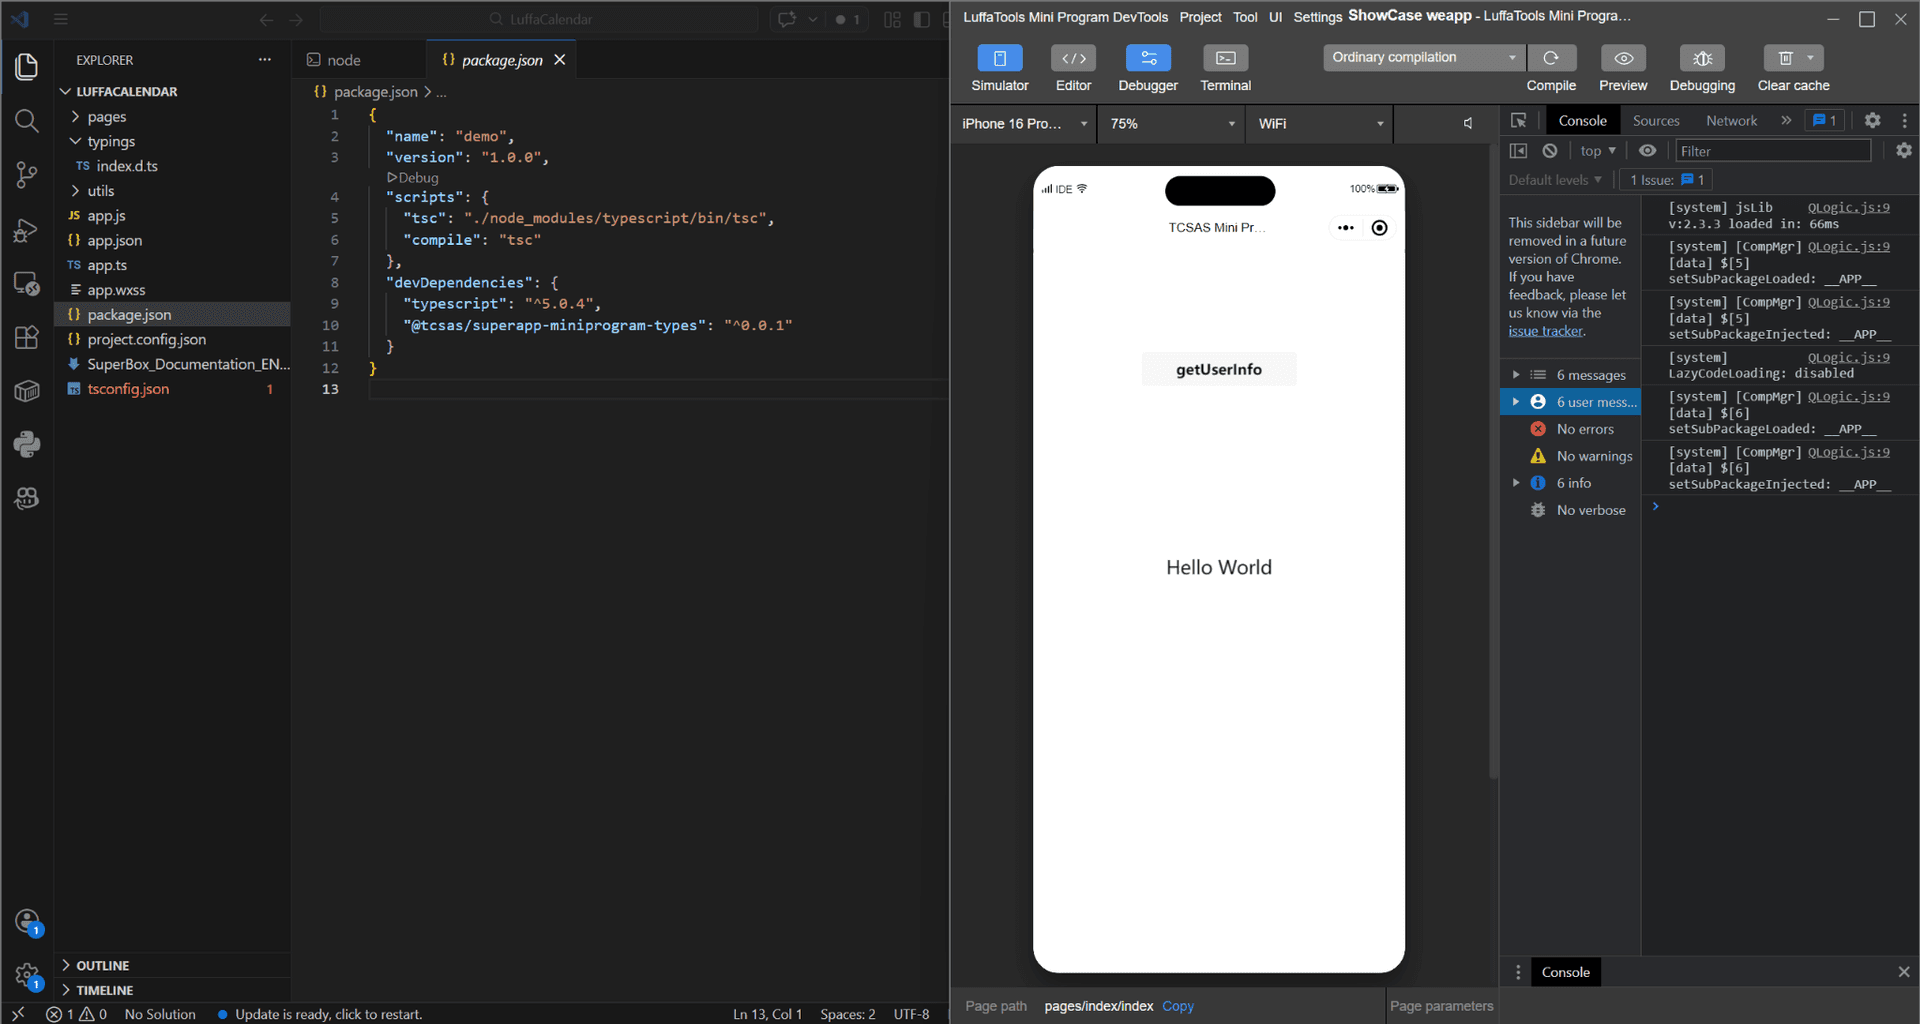Viewport: 1920px width, 1024px height.
Task: Mute simulator sound via speaker icon
Action: (1467, 122)
